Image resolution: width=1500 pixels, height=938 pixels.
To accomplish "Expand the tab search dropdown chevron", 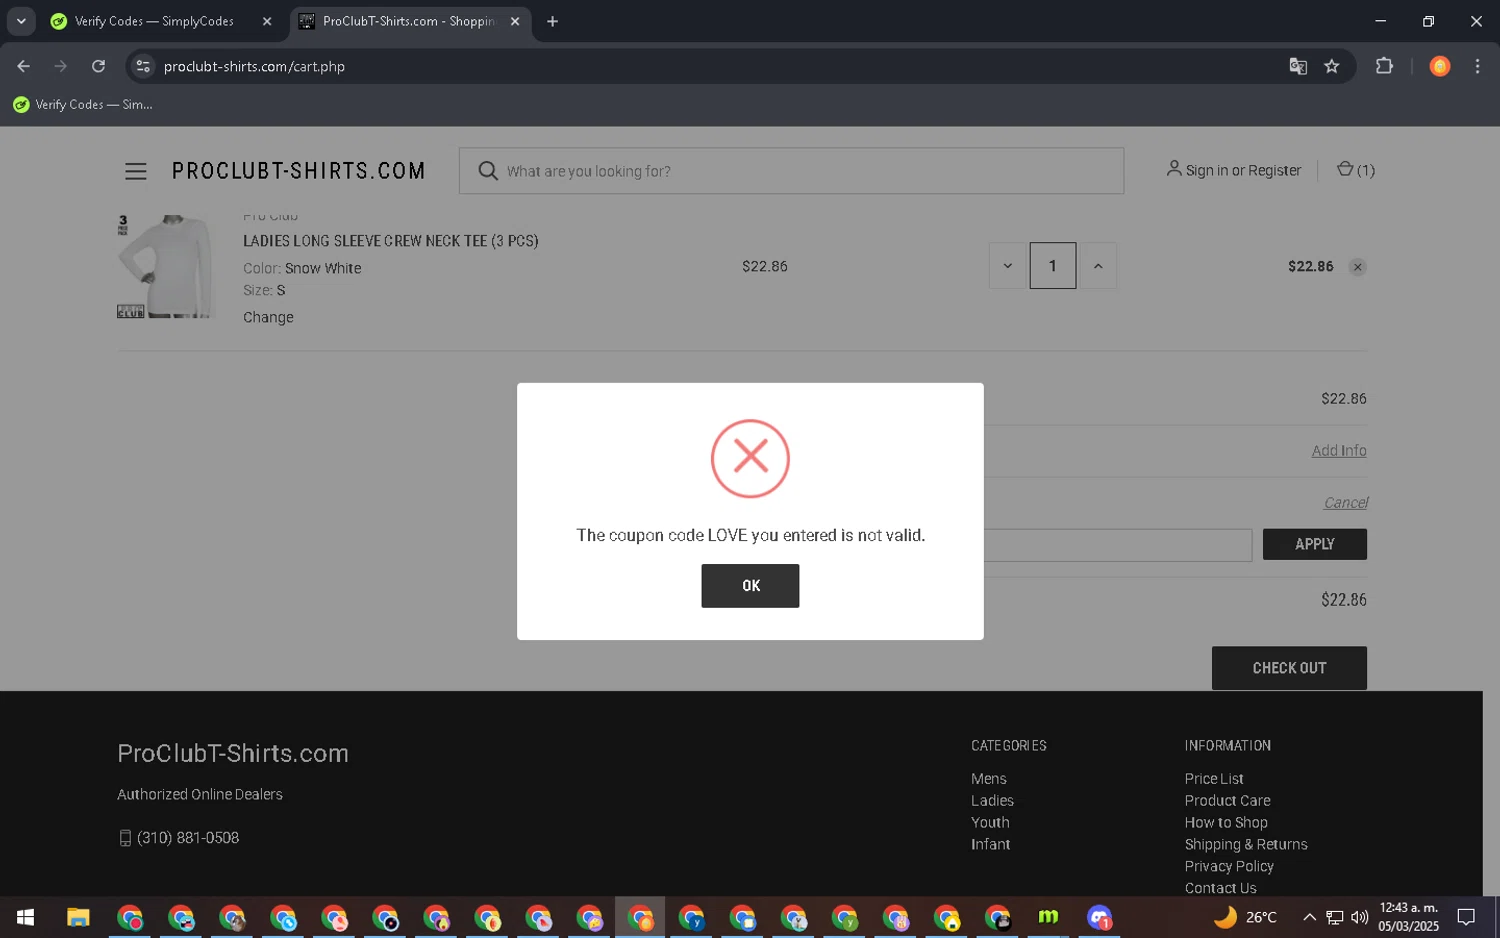I will [x=21, y=21].
